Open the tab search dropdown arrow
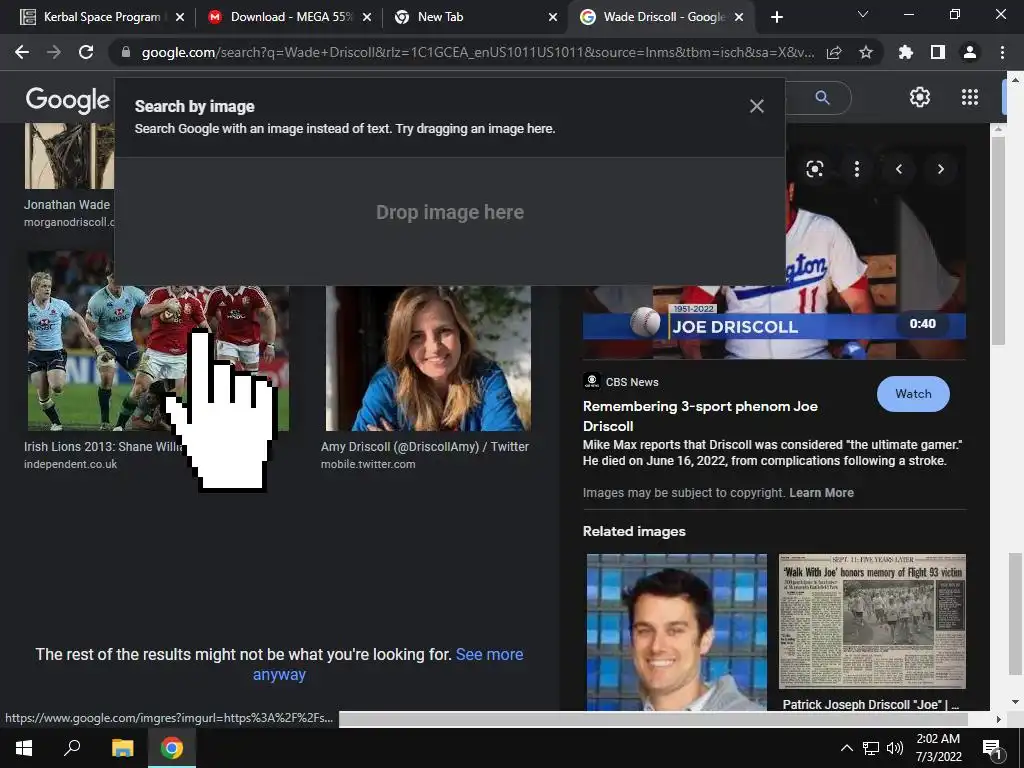 [x=863, y=14]
